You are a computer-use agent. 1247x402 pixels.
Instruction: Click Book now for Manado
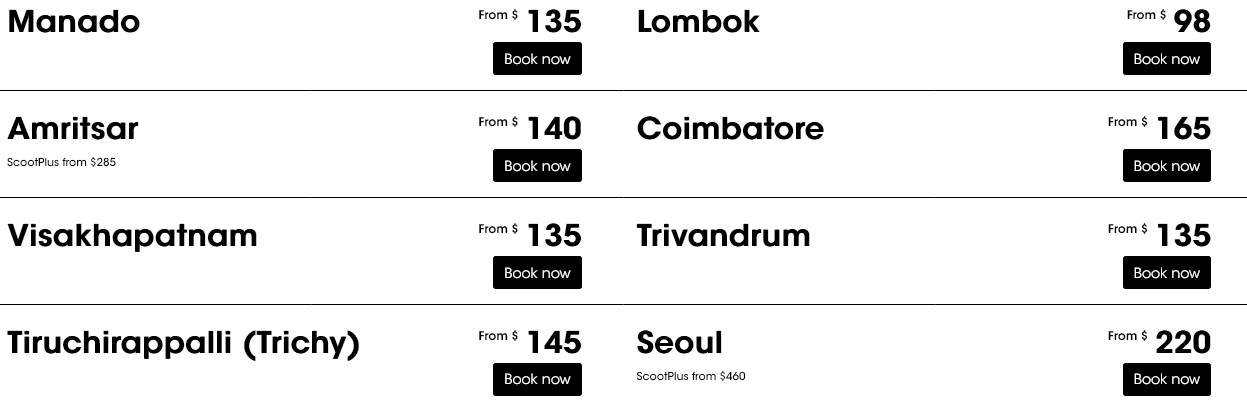click(x=537, y=59)
